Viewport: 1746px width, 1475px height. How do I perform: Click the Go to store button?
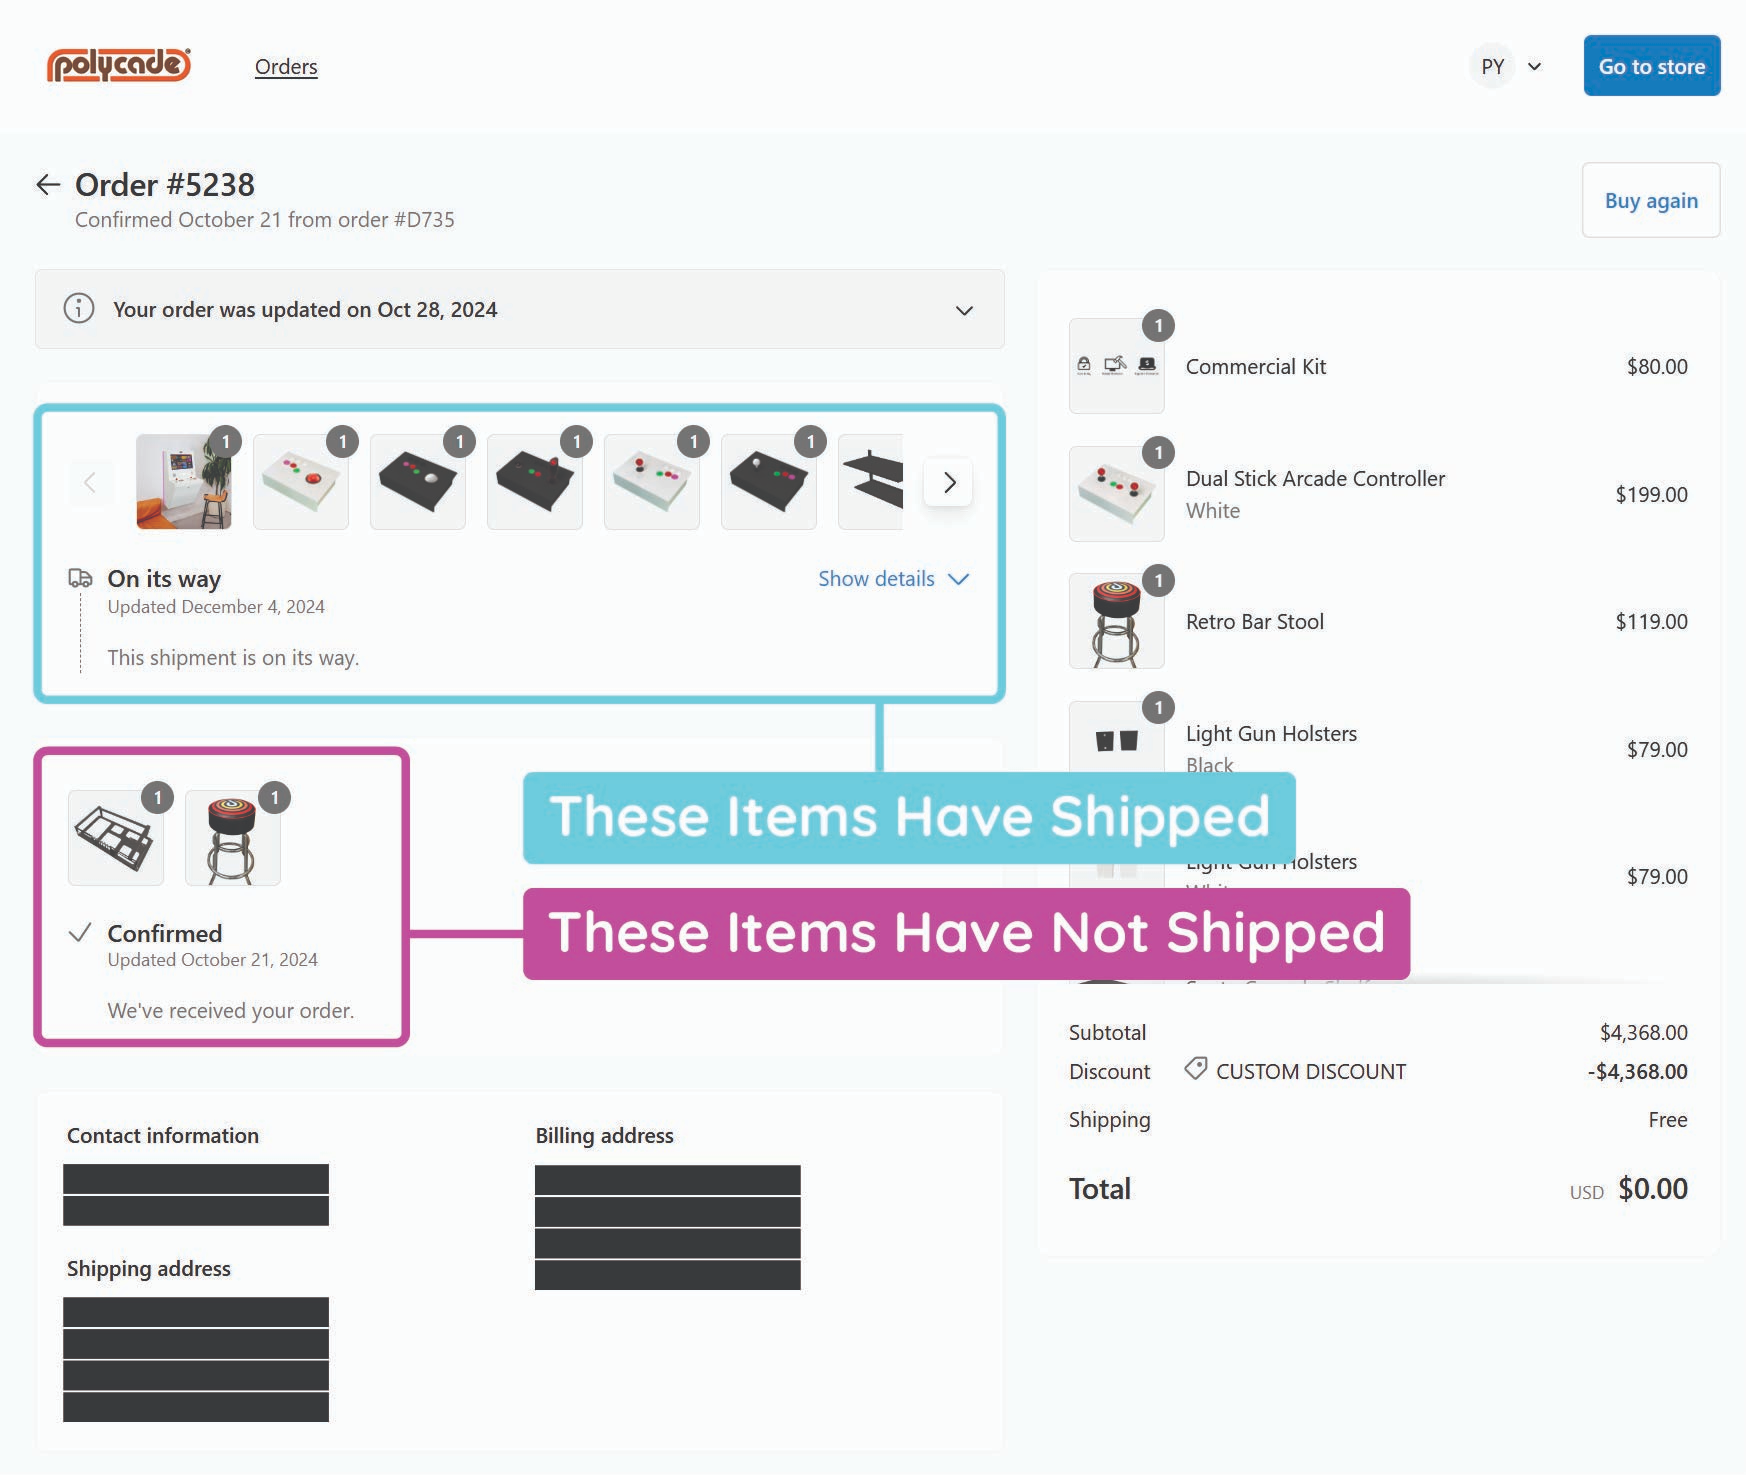[1651, 66]
